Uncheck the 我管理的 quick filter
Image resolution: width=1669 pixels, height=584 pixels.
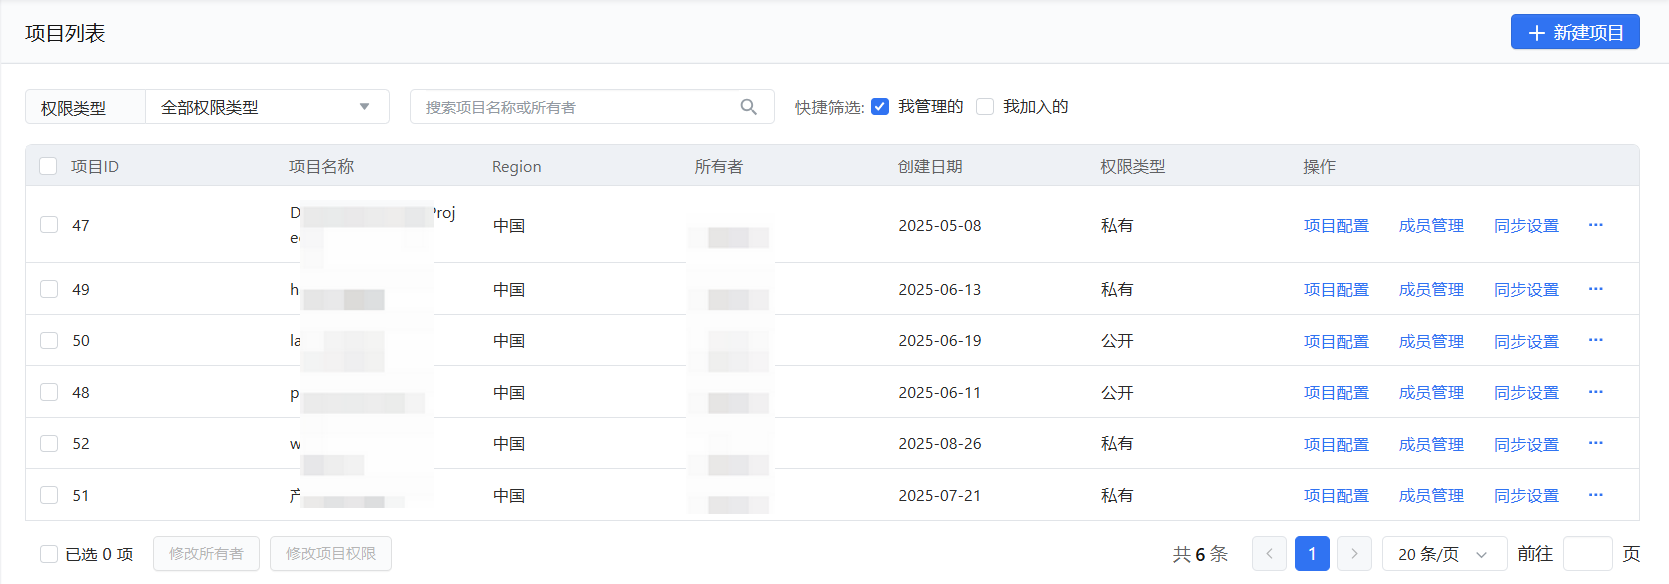[880, 107]
